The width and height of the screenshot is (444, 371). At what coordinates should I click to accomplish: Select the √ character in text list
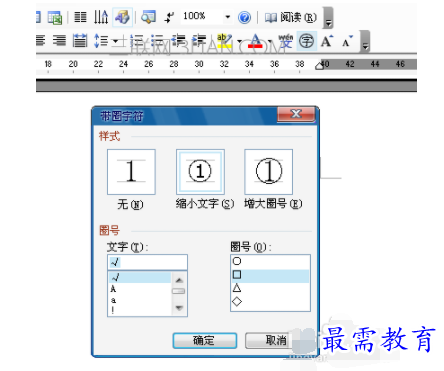coord(139,277)
